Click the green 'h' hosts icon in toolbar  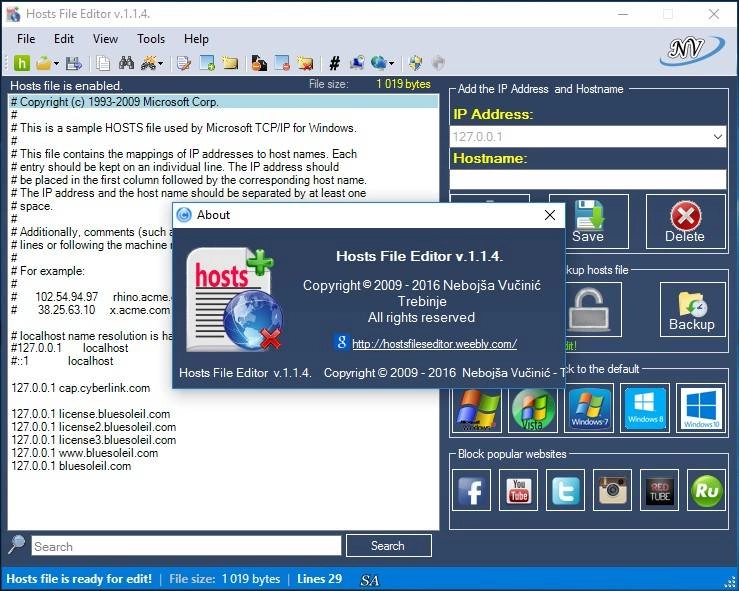22,63
